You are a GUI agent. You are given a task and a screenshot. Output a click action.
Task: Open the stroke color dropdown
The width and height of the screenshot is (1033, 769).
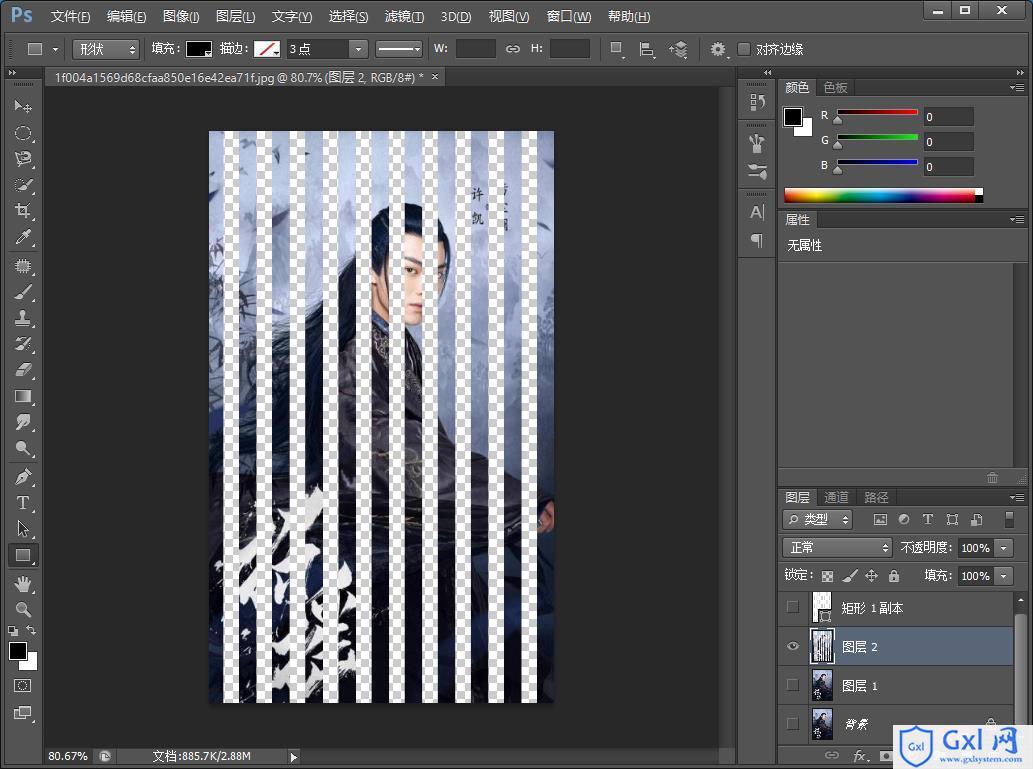(x=267, y=49)
